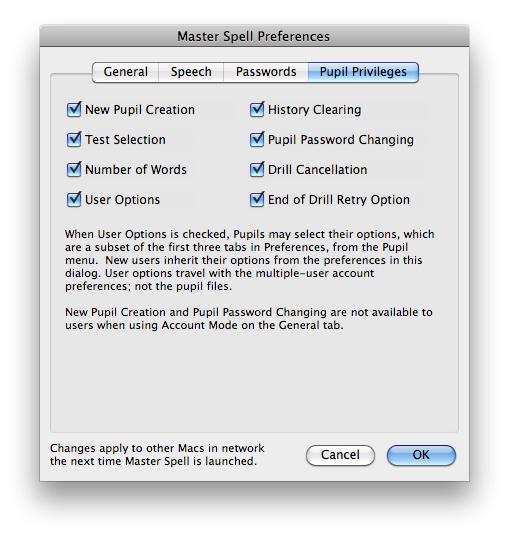Click the network changes notice text

pyautogui.click(x=157, y=455)
